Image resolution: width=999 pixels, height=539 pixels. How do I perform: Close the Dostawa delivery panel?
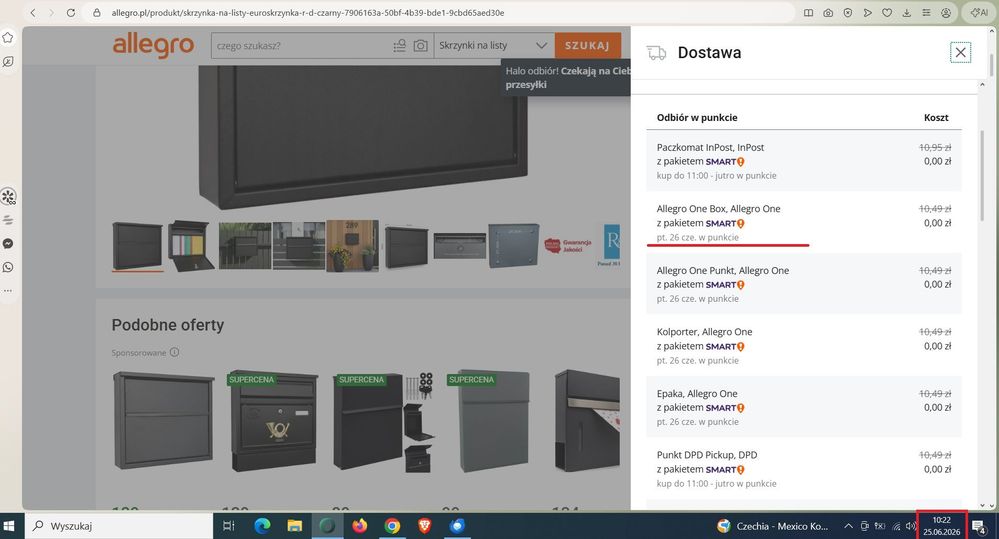tap(960, 52)
